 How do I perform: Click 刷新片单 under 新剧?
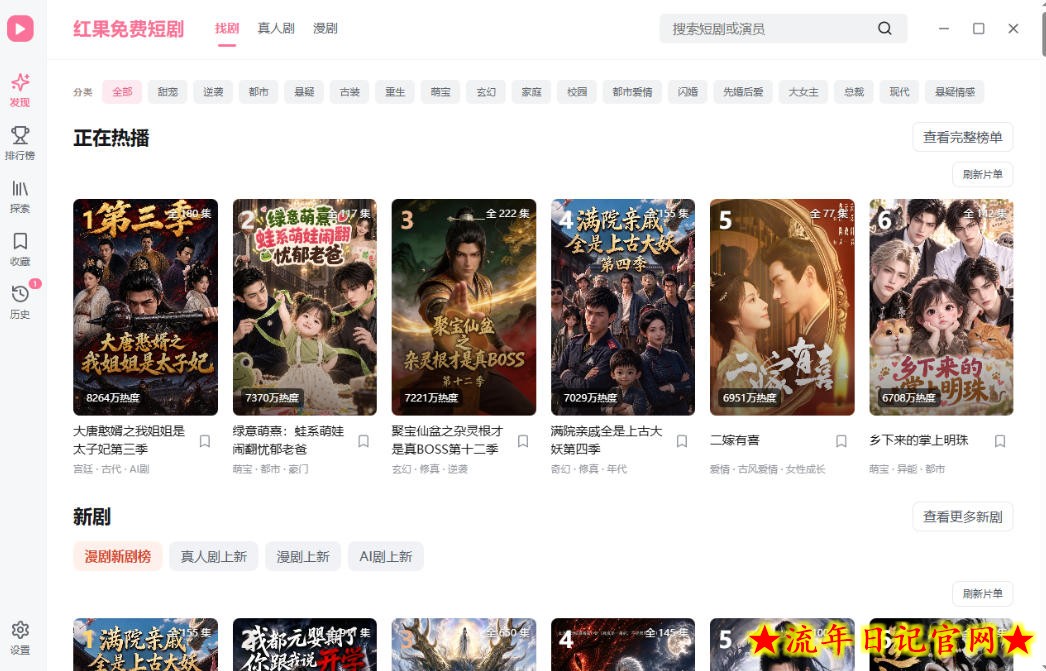click(983, 594)
